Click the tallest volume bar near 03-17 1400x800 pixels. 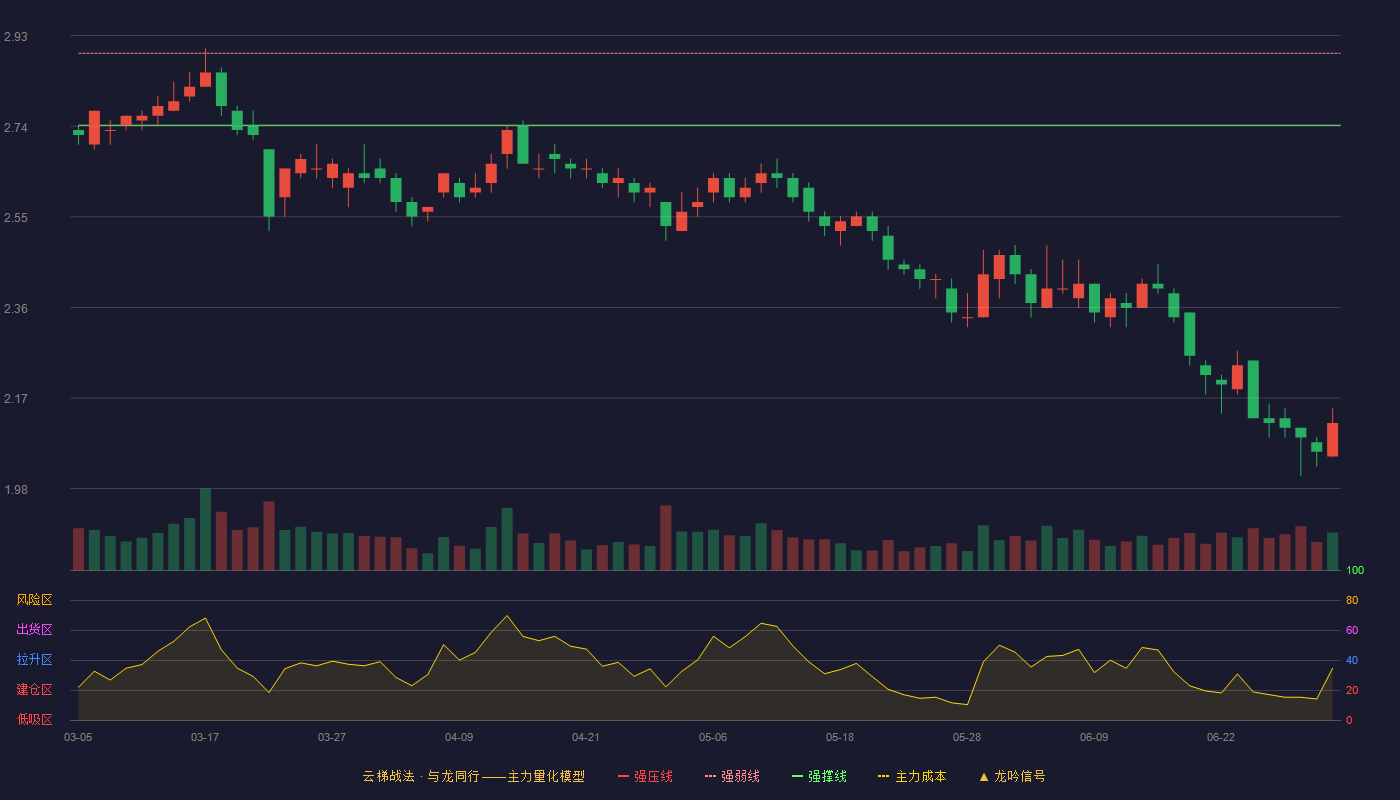pos(205,529)
